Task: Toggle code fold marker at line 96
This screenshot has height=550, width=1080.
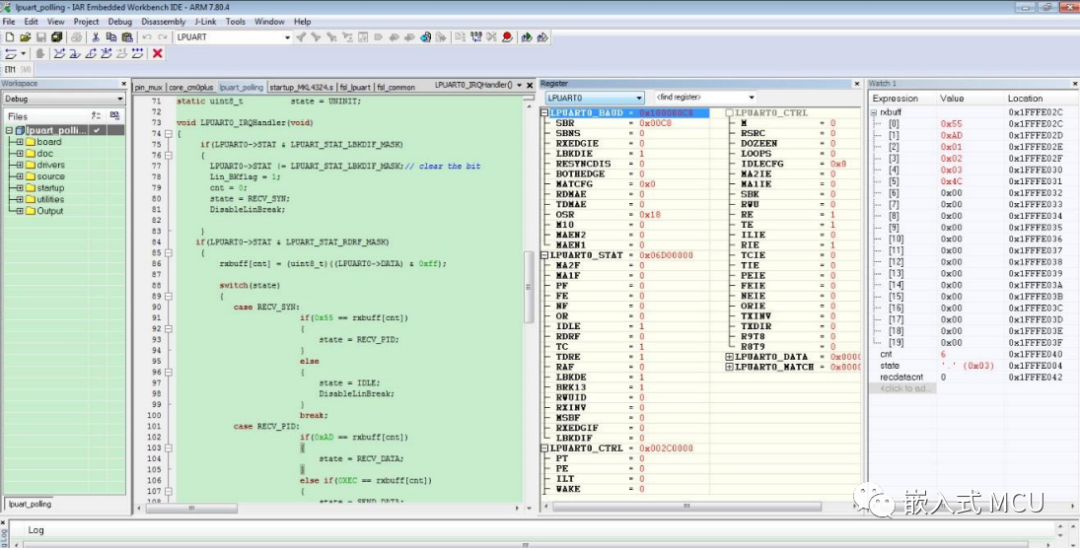Action: tap(169, 372)
